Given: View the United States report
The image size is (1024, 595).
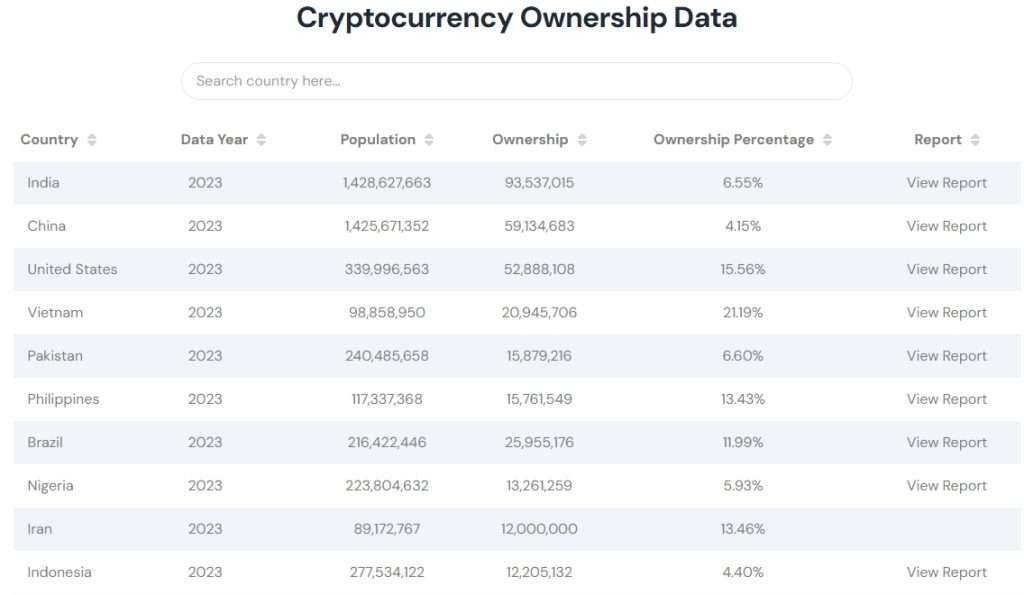Looking at the screenshot, I should [x=946, y=269].
